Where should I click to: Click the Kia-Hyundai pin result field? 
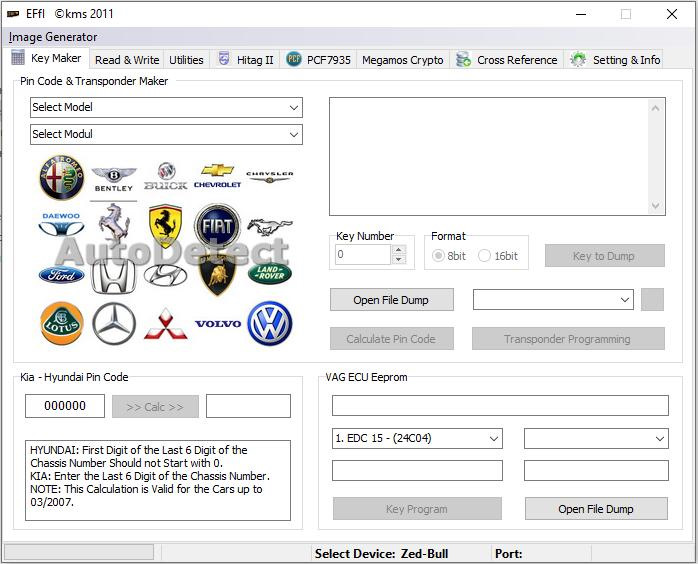tap(248, 406)
